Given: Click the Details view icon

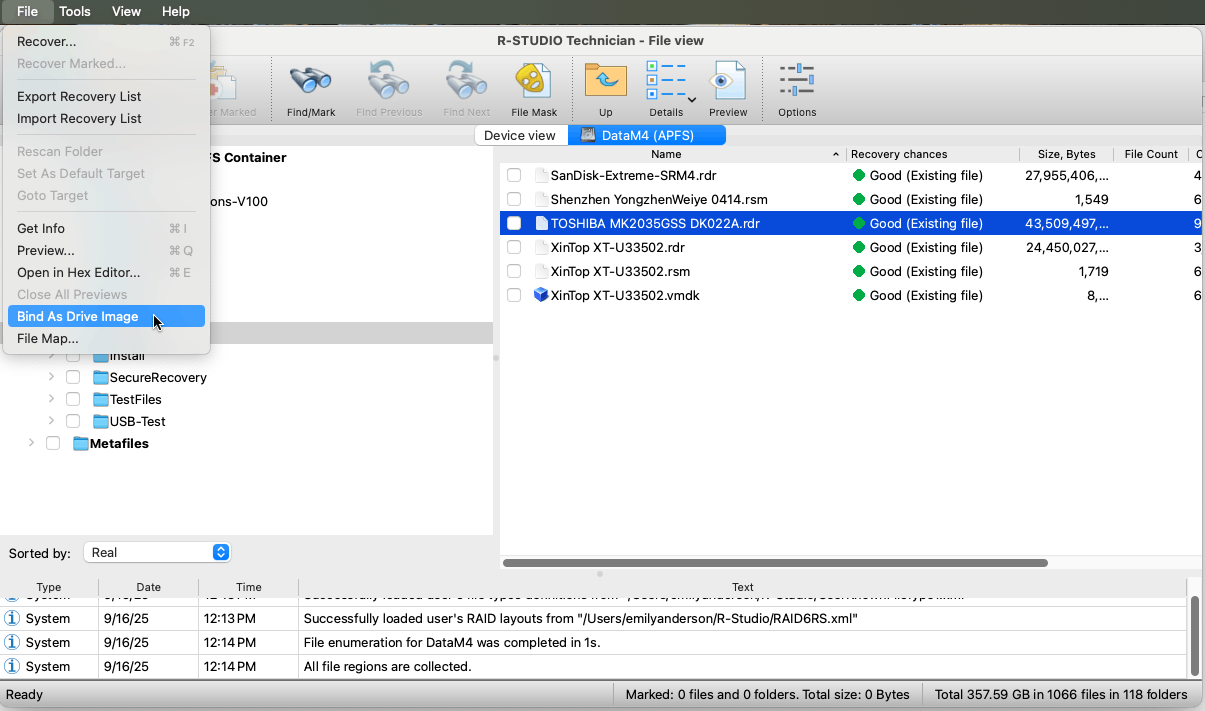Looking at the screenshot, I should 665,84.
